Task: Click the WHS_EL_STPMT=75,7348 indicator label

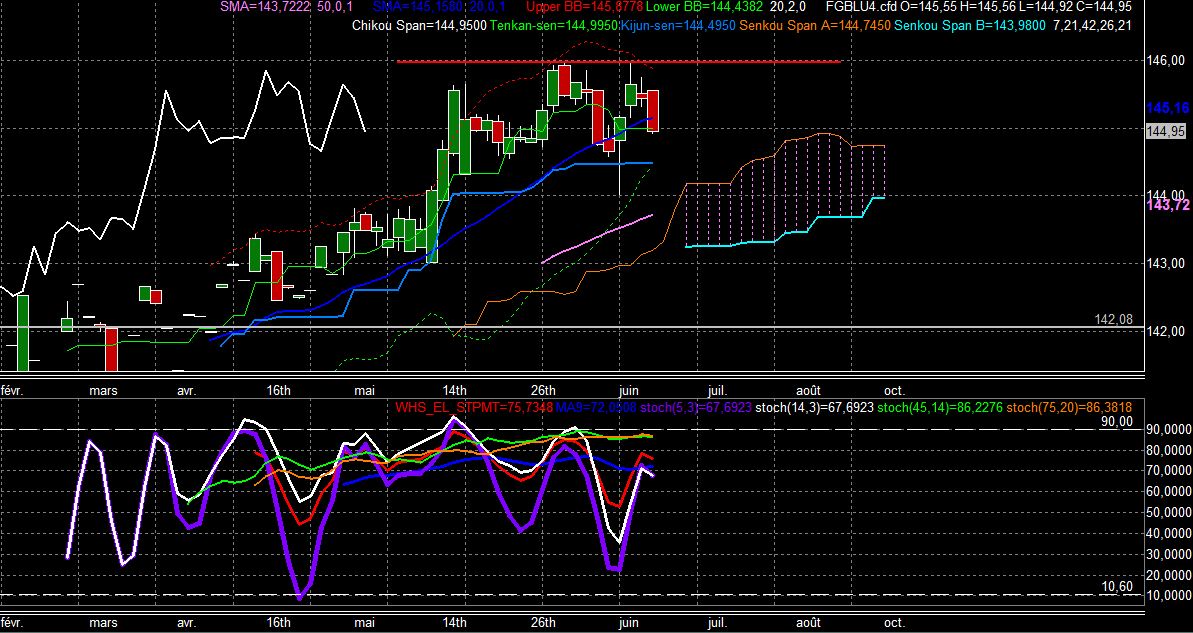Action: pos(474,408)
